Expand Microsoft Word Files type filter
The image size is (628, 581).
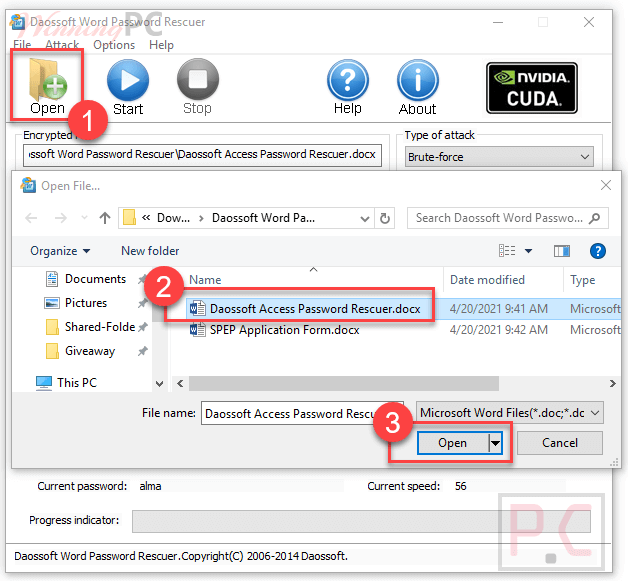[510, 413]
